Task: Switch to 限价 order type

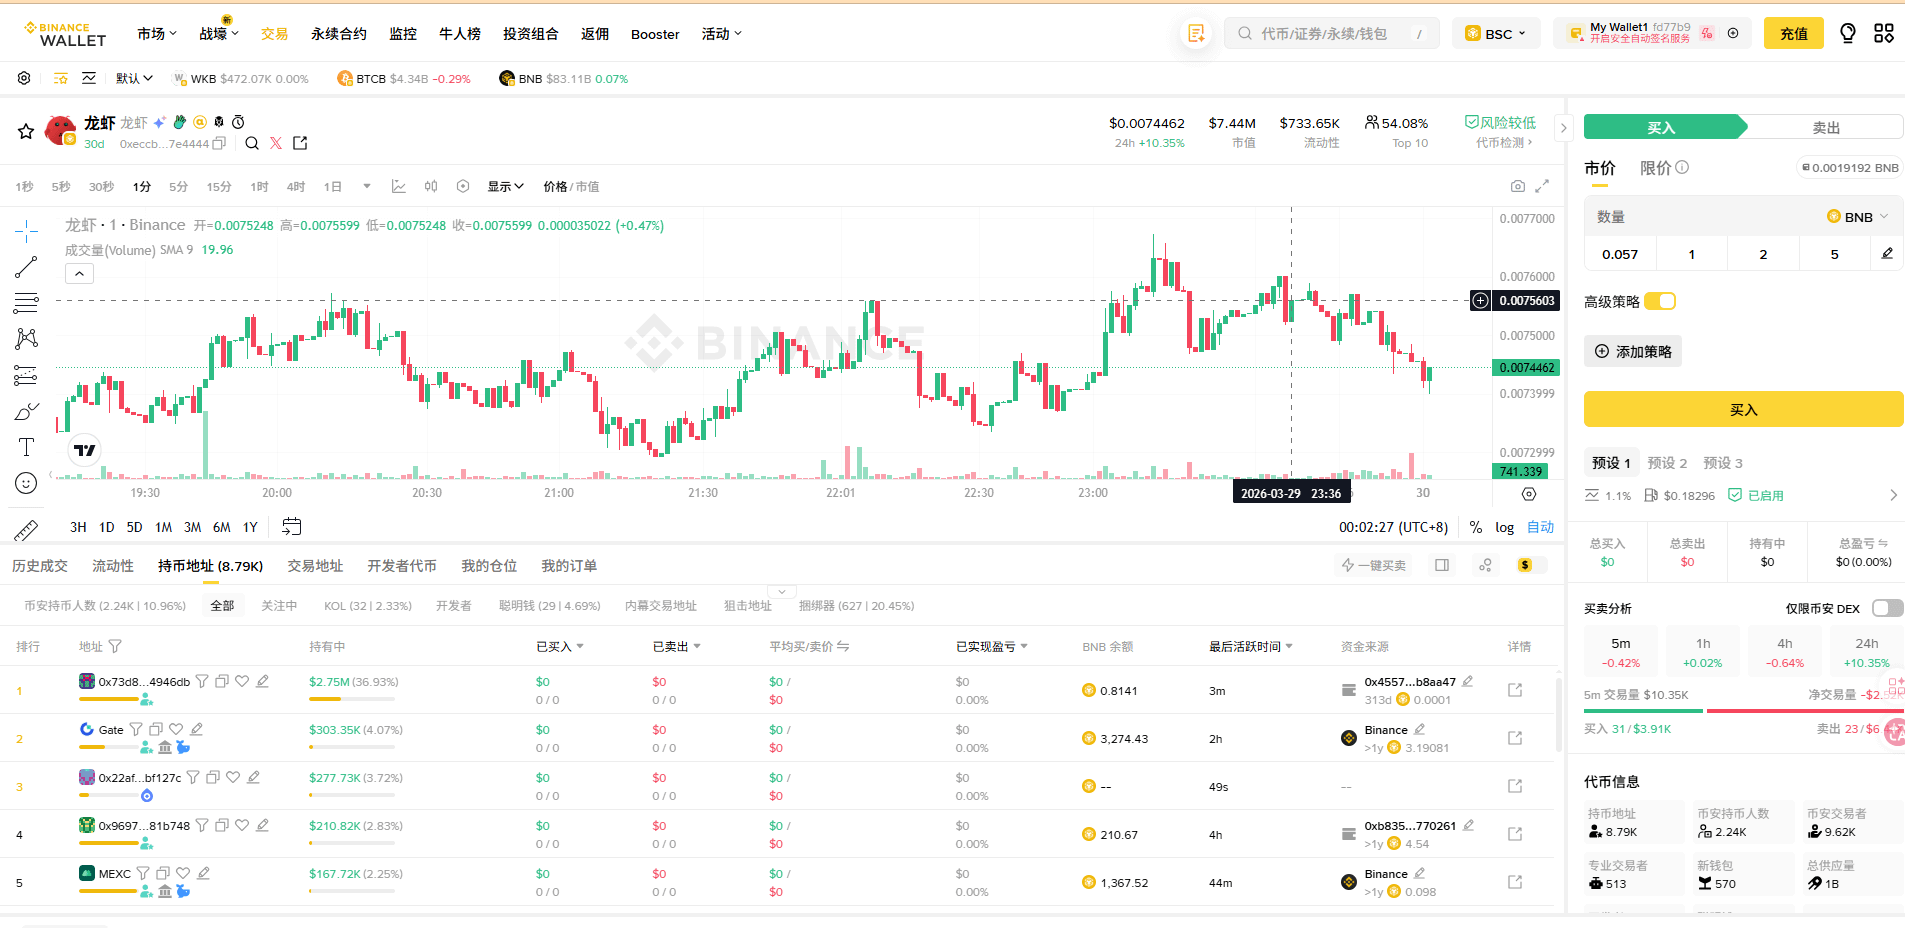Action: [x=1656, y=168]
